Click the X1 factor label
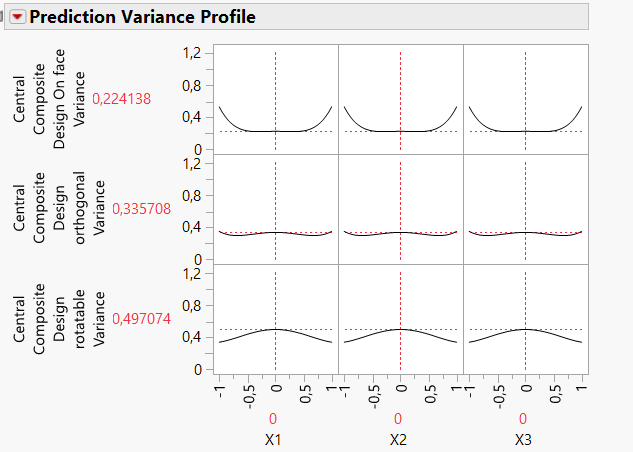The height and width of the screenshot is (452, 633). tap(273, 439)
